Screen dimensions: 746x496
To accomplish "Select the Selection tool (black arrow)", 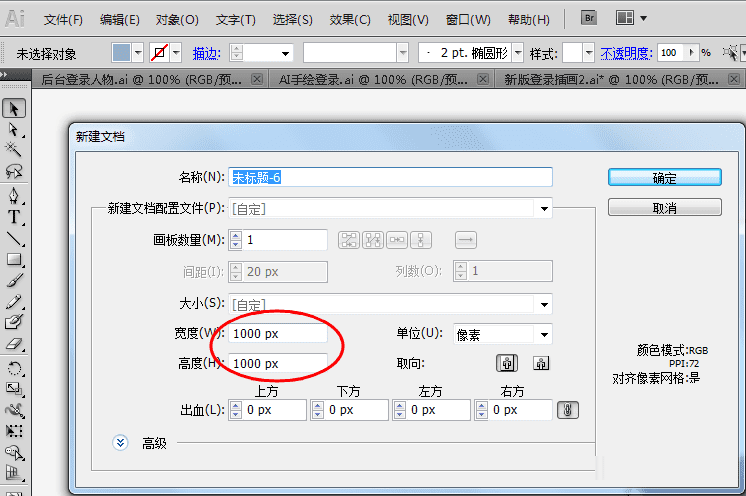I will tap(14, 109).
